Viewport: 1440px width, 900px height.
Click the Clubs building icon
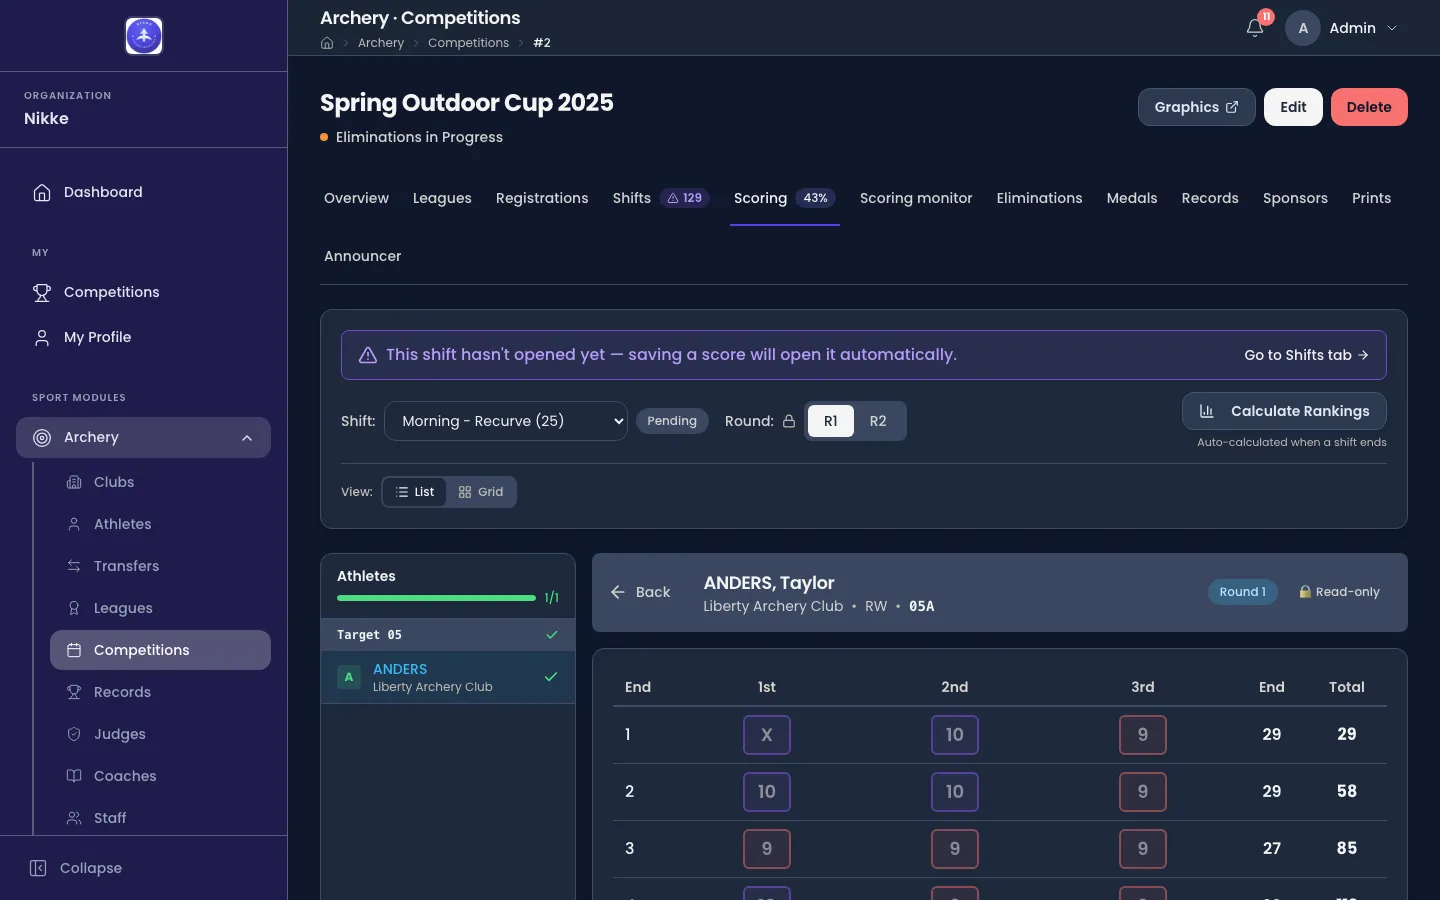click(74, 482)
